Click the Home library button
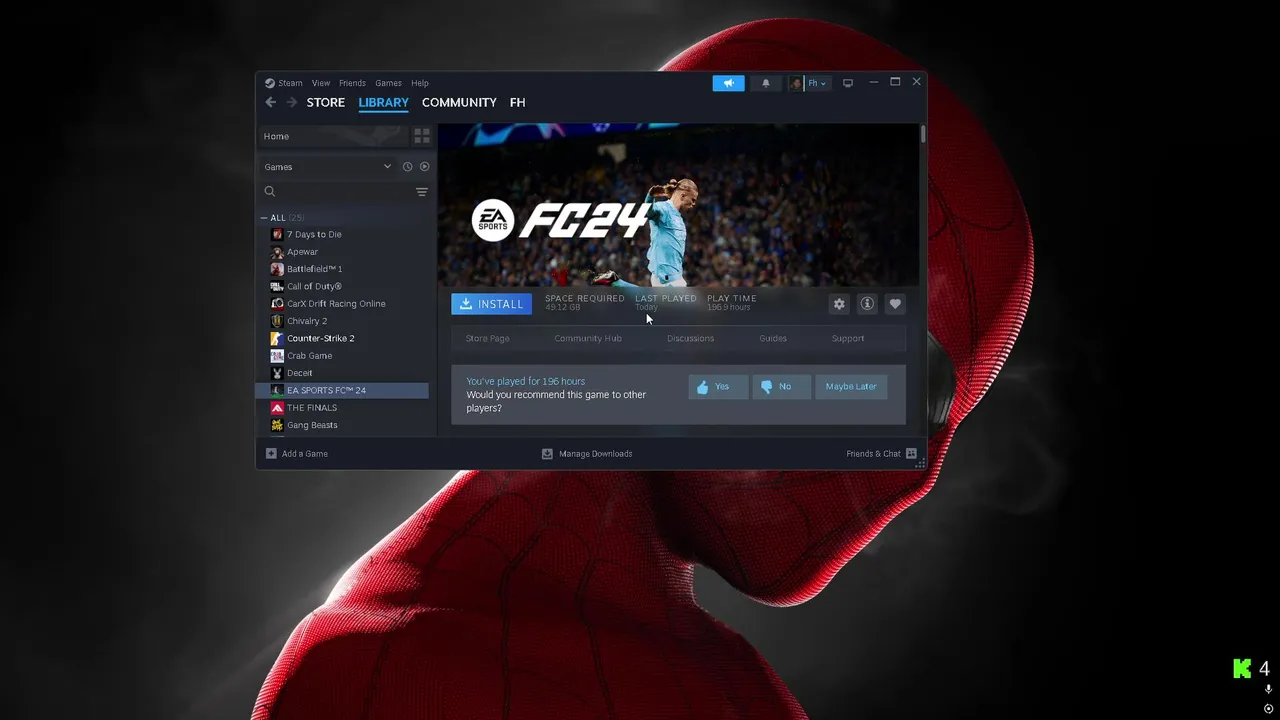The width and height of the screenshot is (1280, 720). pyautogui.click(x=333, y=136)
